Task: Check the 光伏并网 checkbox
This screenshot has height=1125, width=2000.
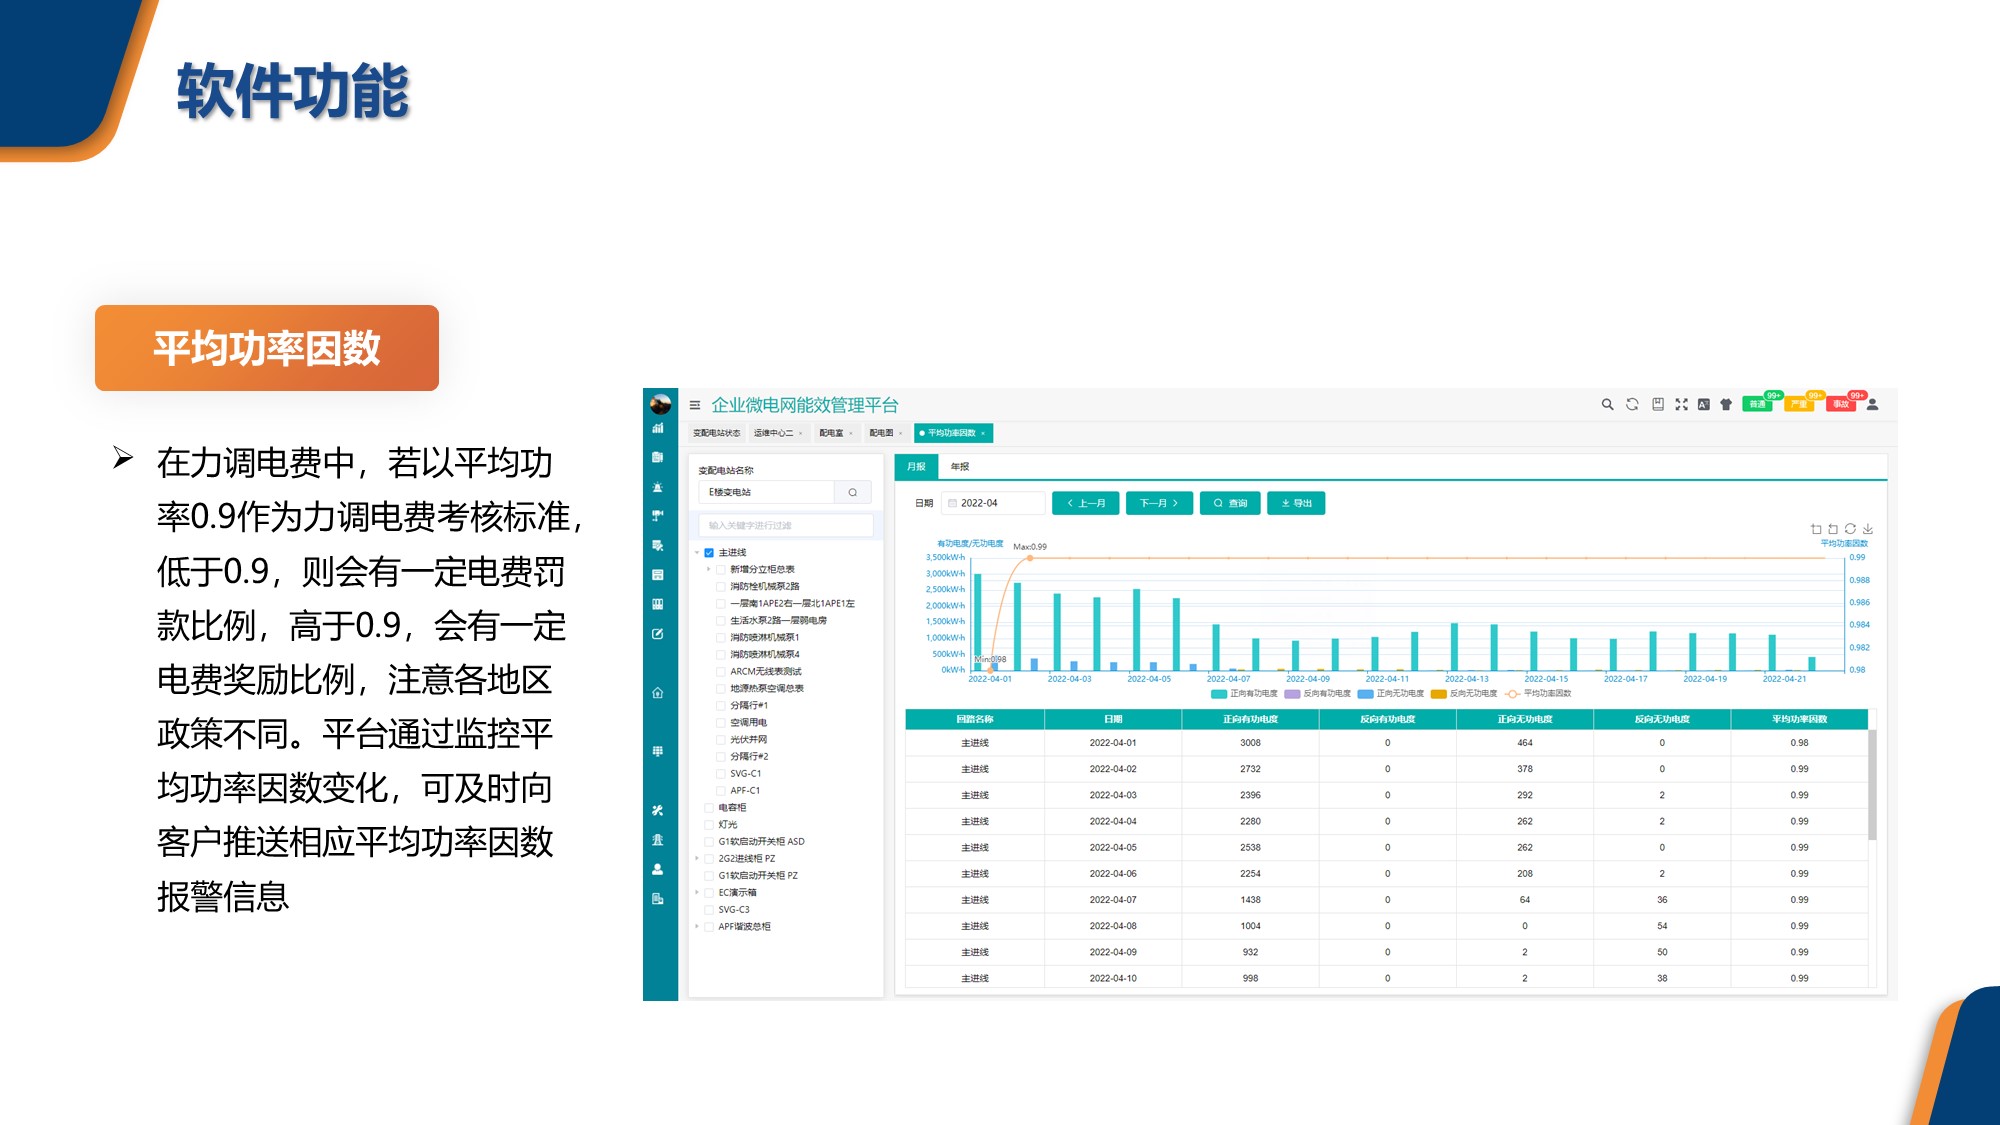Action: [720, 739]
